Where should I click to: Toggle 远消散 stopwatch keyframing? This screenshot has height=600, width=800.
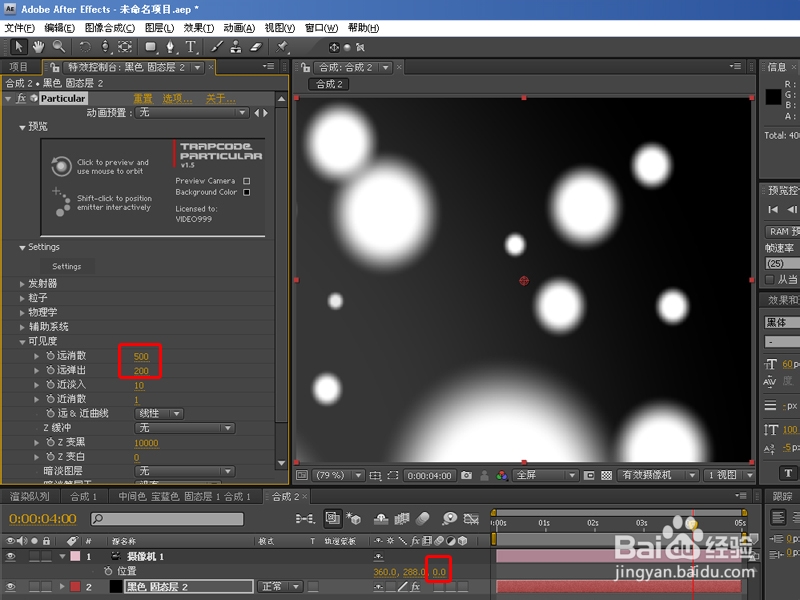pos(50,356)
